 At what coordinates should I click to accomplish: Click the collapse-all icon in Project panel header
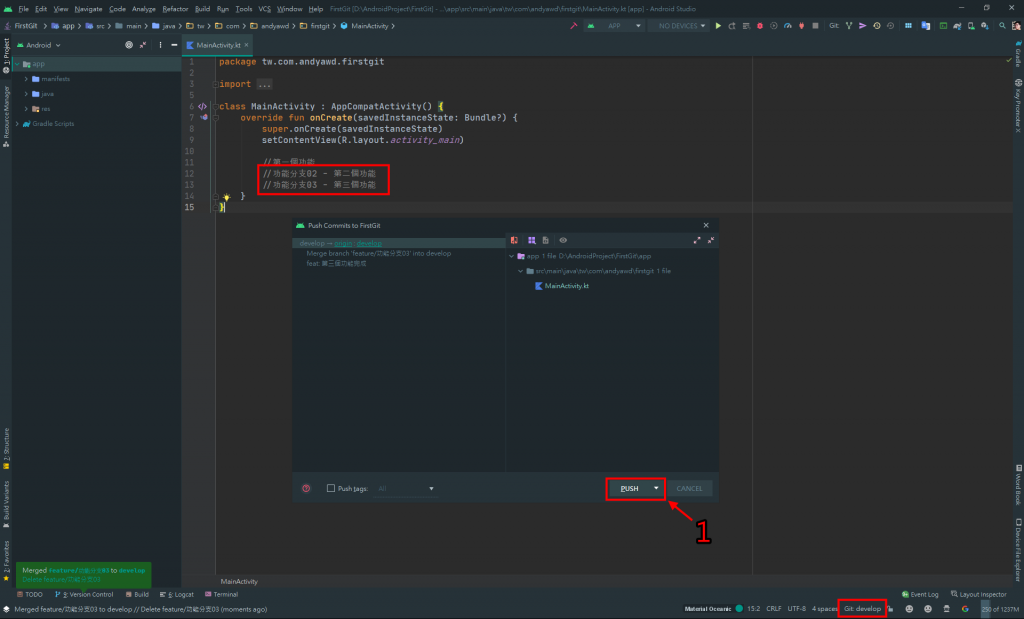(x=142, y=45)
